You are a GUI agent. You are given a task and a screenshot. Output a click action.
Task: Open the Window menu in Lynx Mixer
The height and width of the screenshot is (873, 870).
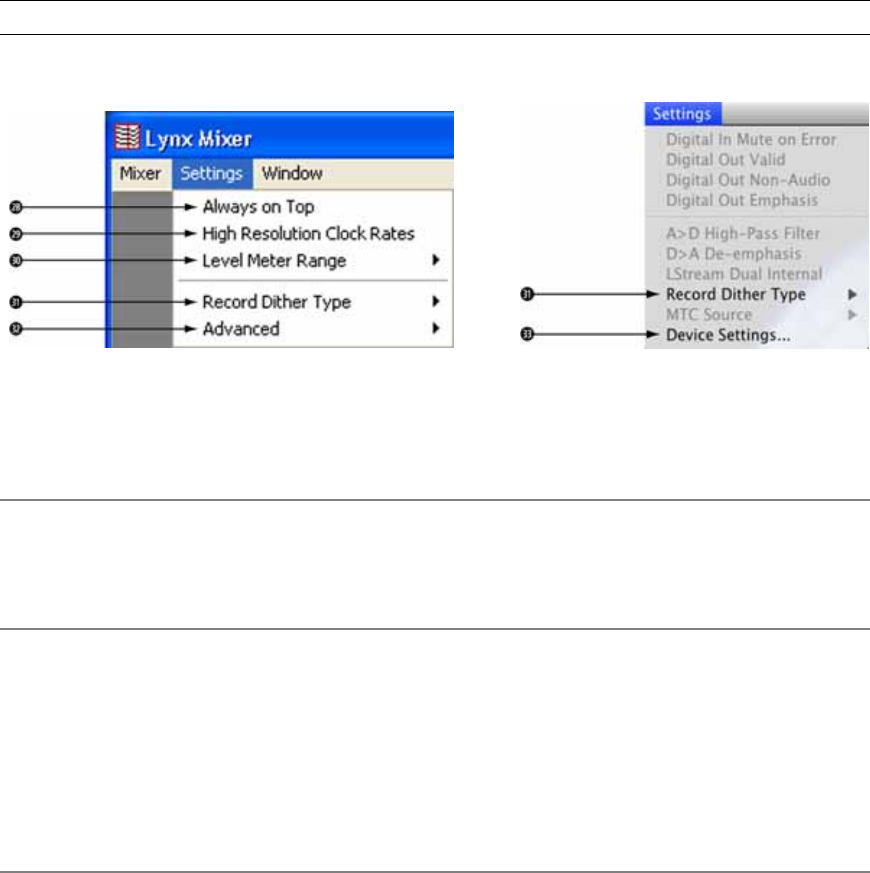[292, 173]
